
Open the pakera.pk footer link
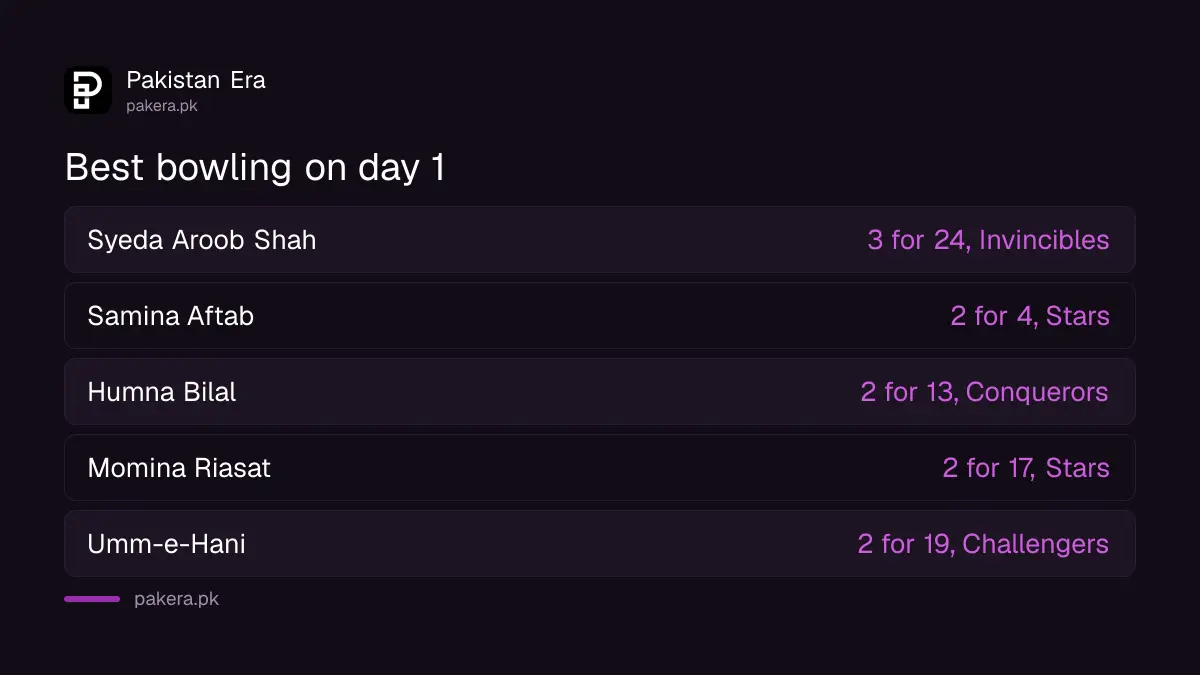coord(176,600)
